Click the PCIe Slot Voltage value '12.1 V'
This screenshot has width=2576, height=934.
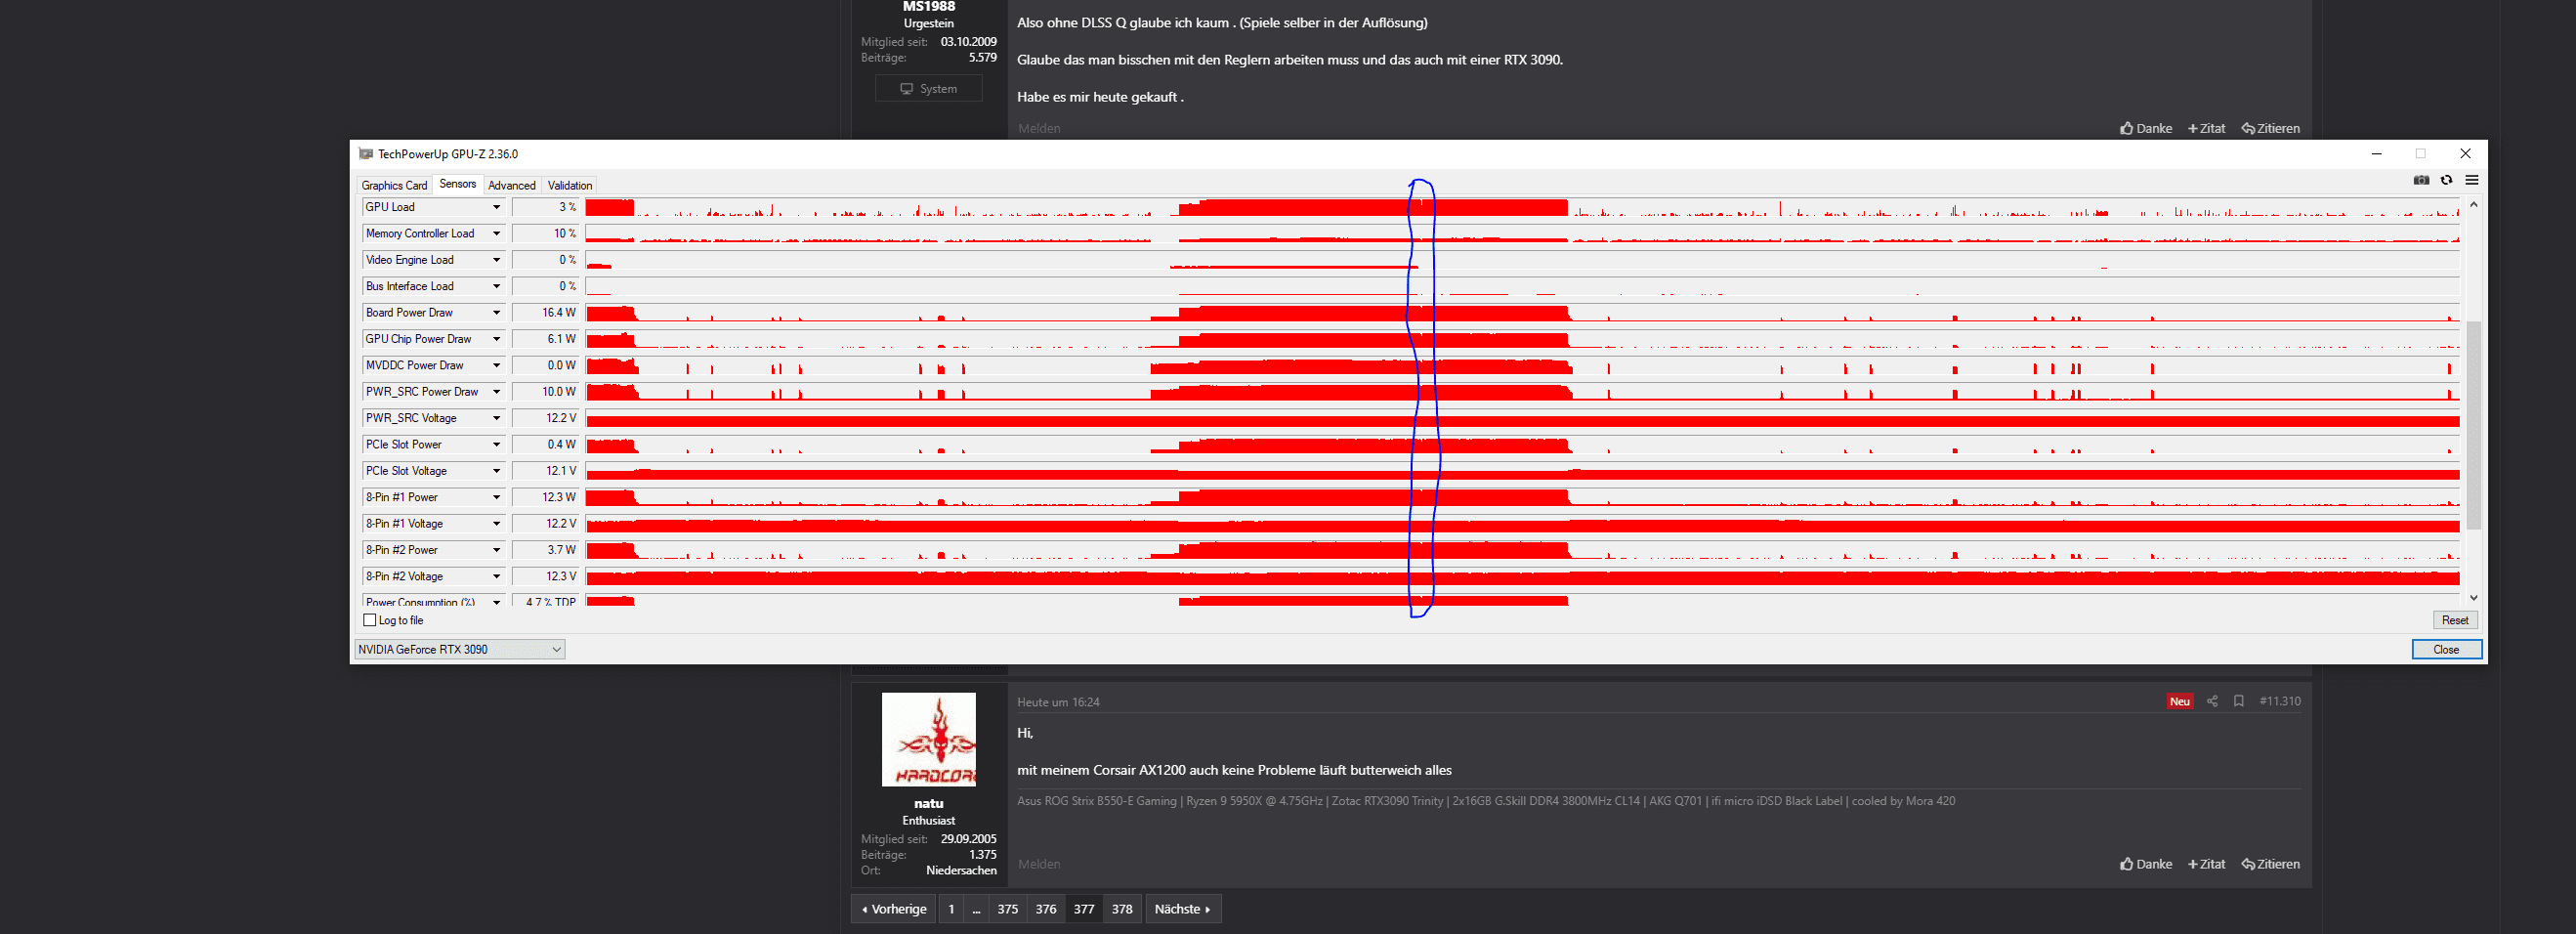coord(545,471)
